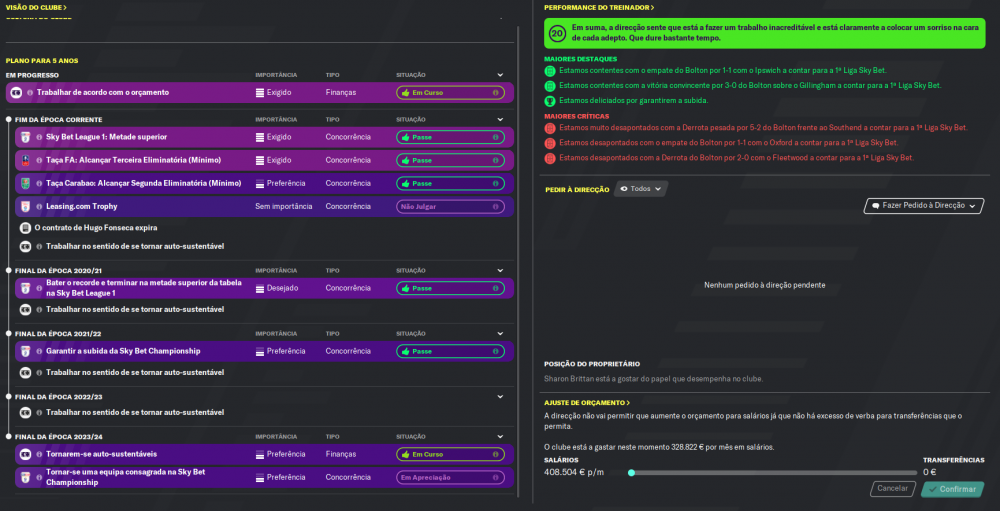Image resolution: width=1000 pixels, height=511 pixels.
Task: Click timeline dot for 'Final da Época 2020/21'
Action: click(8, 270)
